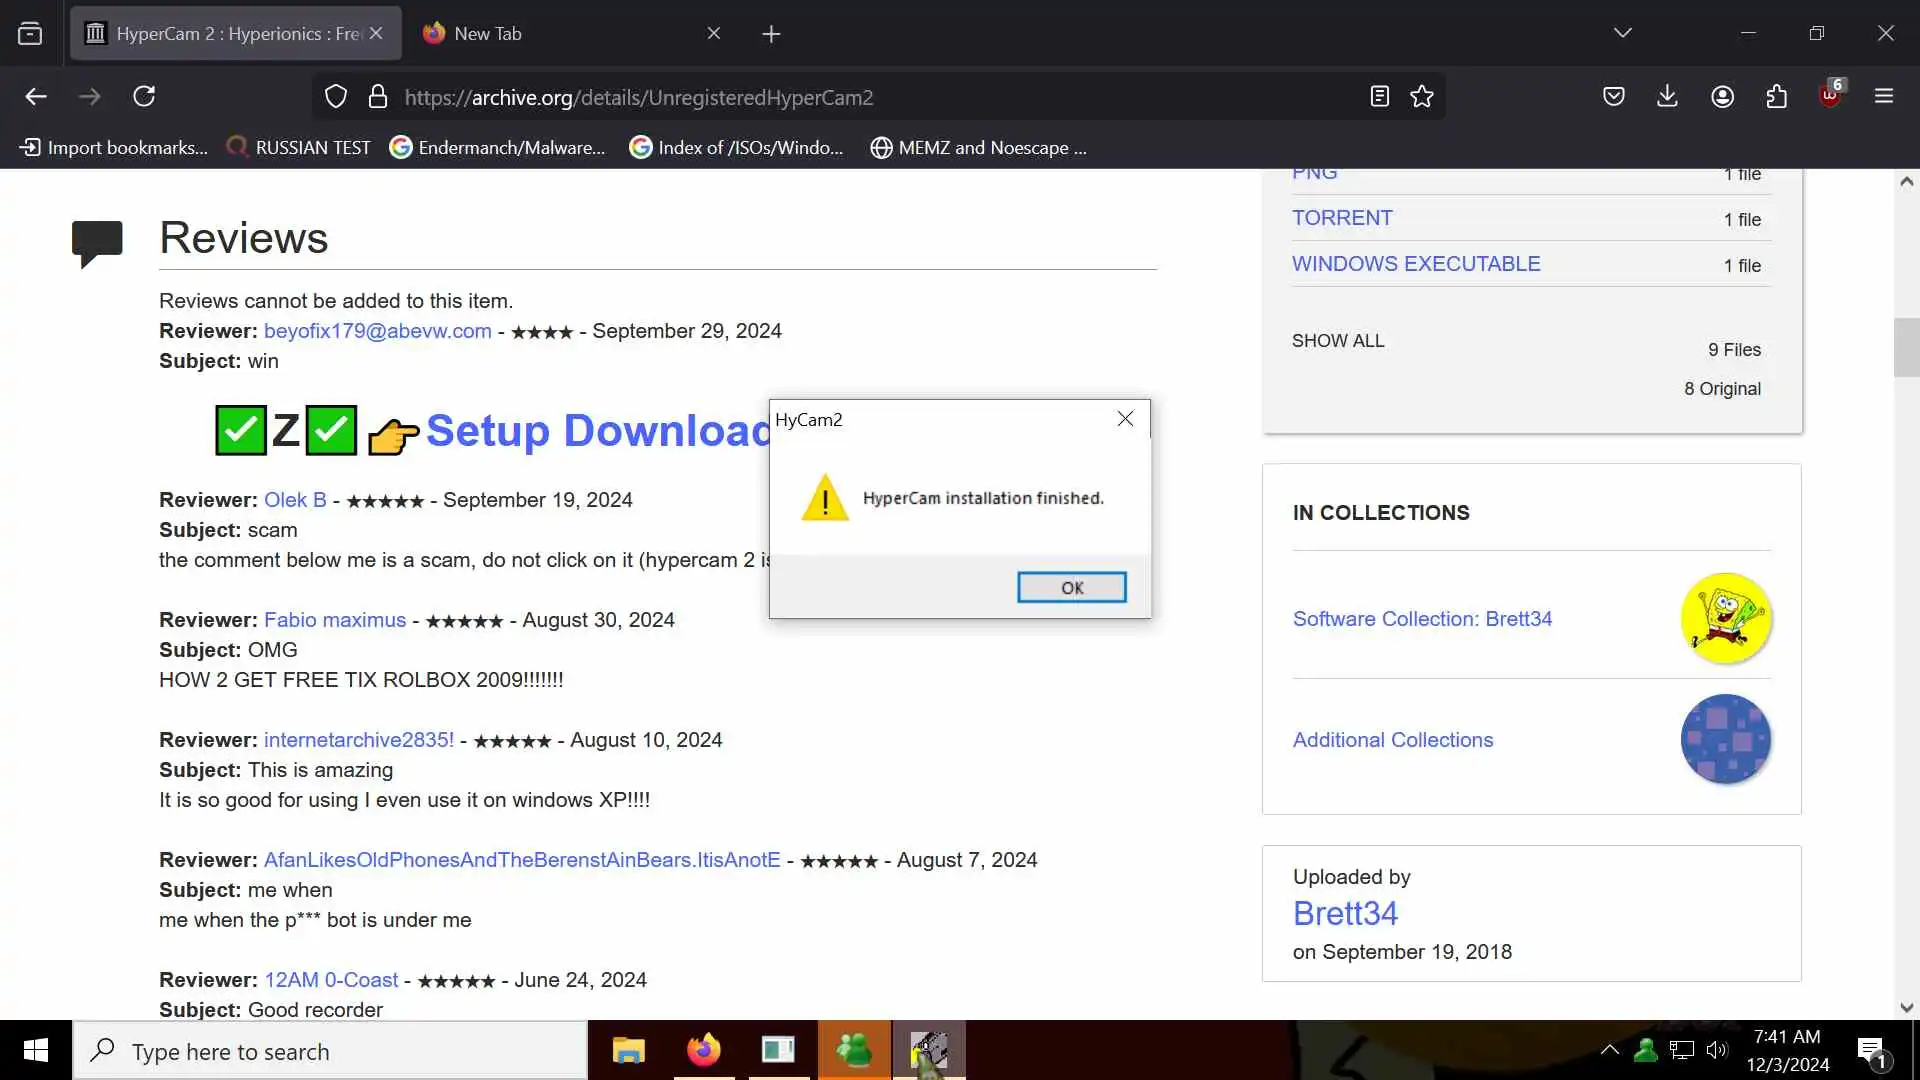This screenshot has height=1080, width=1920.
Task: Open the Save to Pocket icon
Action: pyautogui.click(x=1613, y=96)
